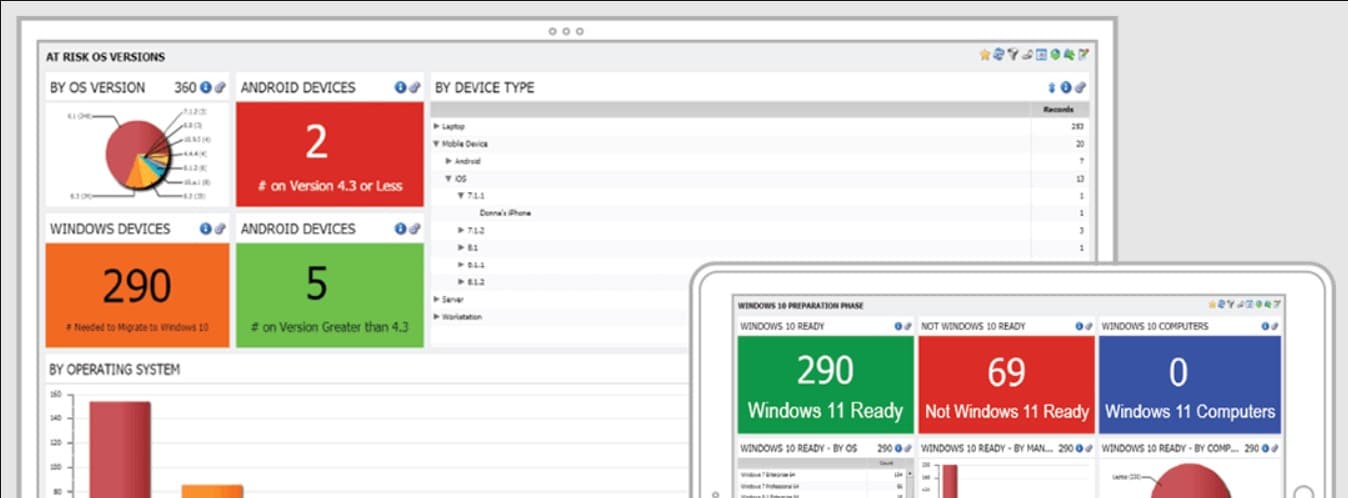Click the By Device Type widget title
Viewport: 1348px width, 498px height.
[x=484, y=88]
